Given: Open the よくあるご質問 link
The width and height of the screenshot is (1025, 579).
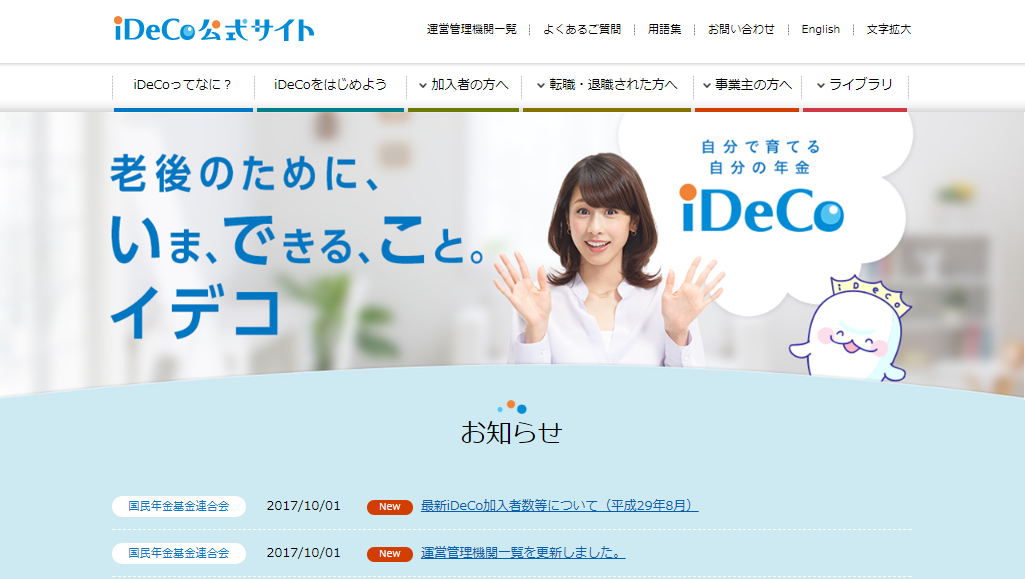Looking at the screenshot, I should [582, 29].
